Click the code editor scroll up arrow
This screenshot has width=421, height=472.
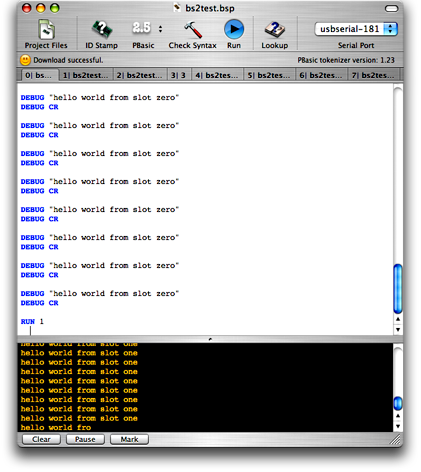(x=398, y=319)
